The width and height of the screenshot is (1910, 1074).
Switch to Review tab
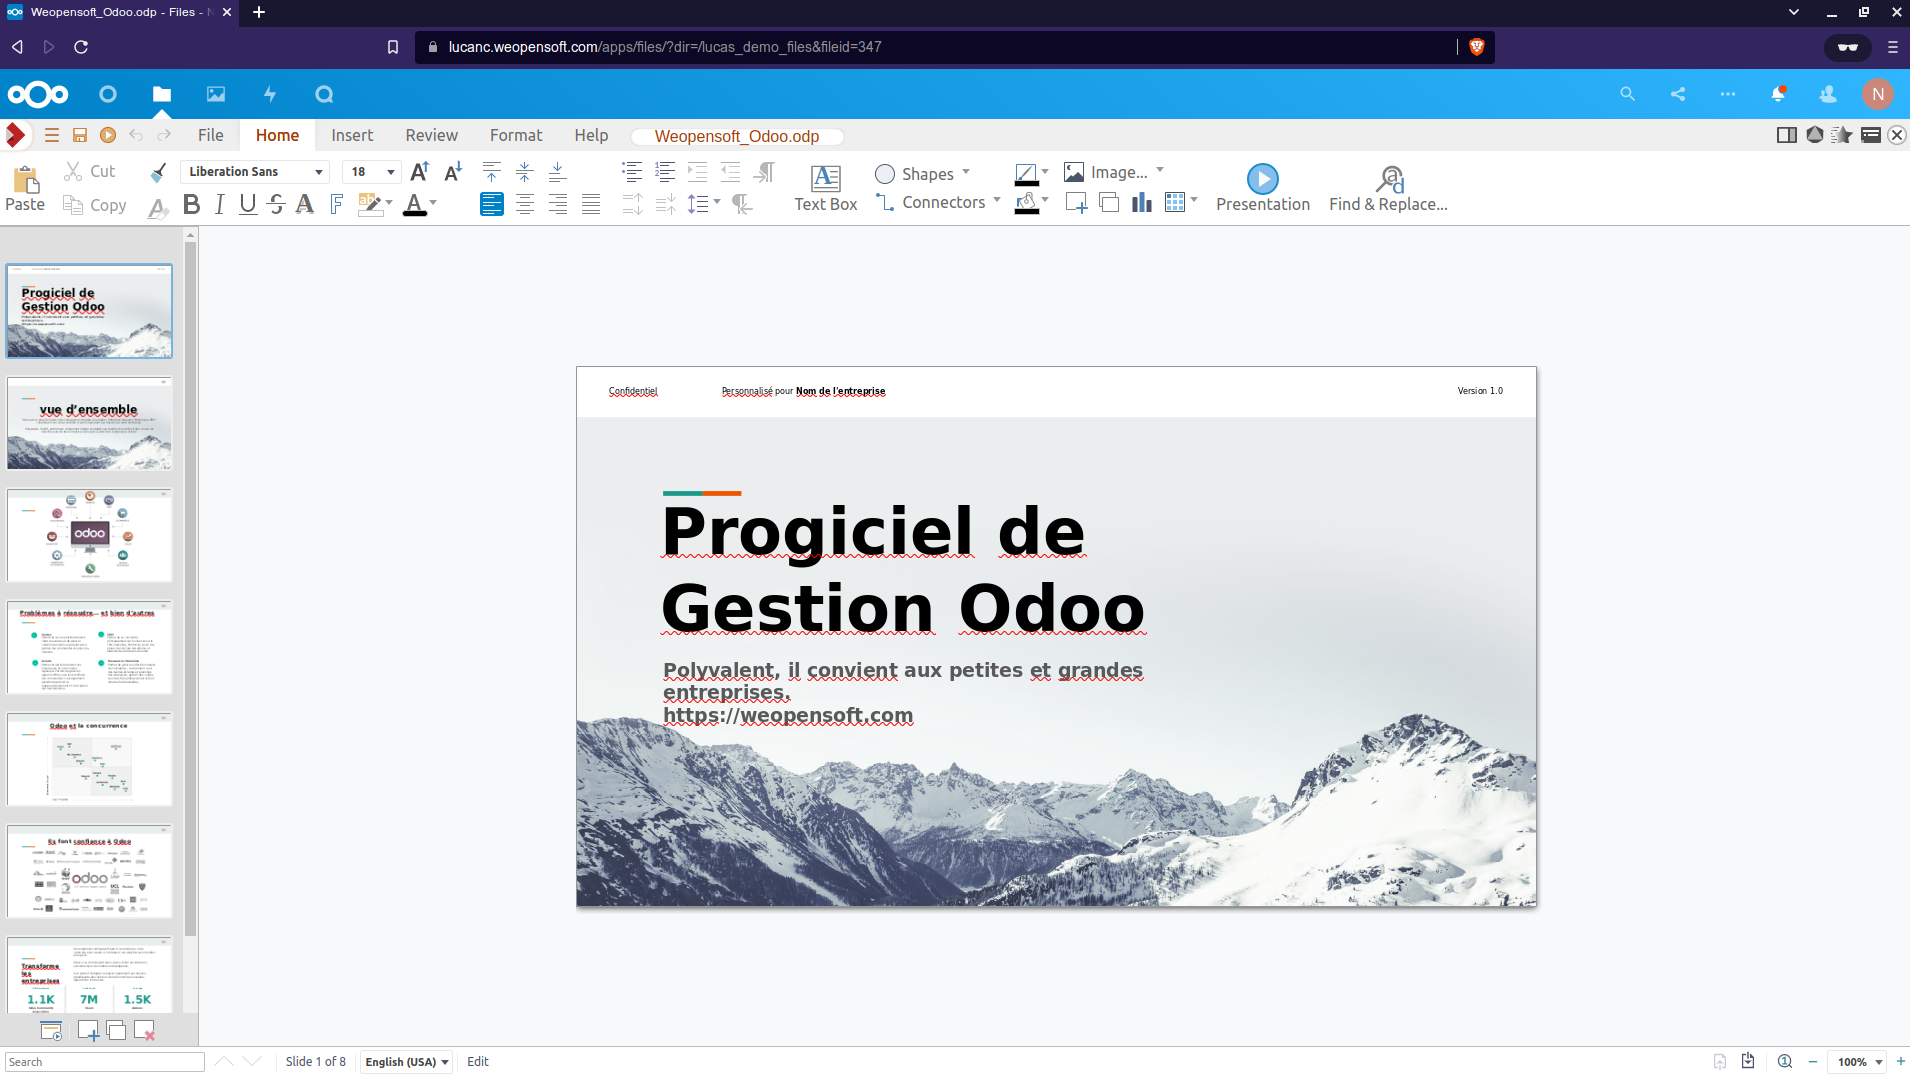[431, 135]
